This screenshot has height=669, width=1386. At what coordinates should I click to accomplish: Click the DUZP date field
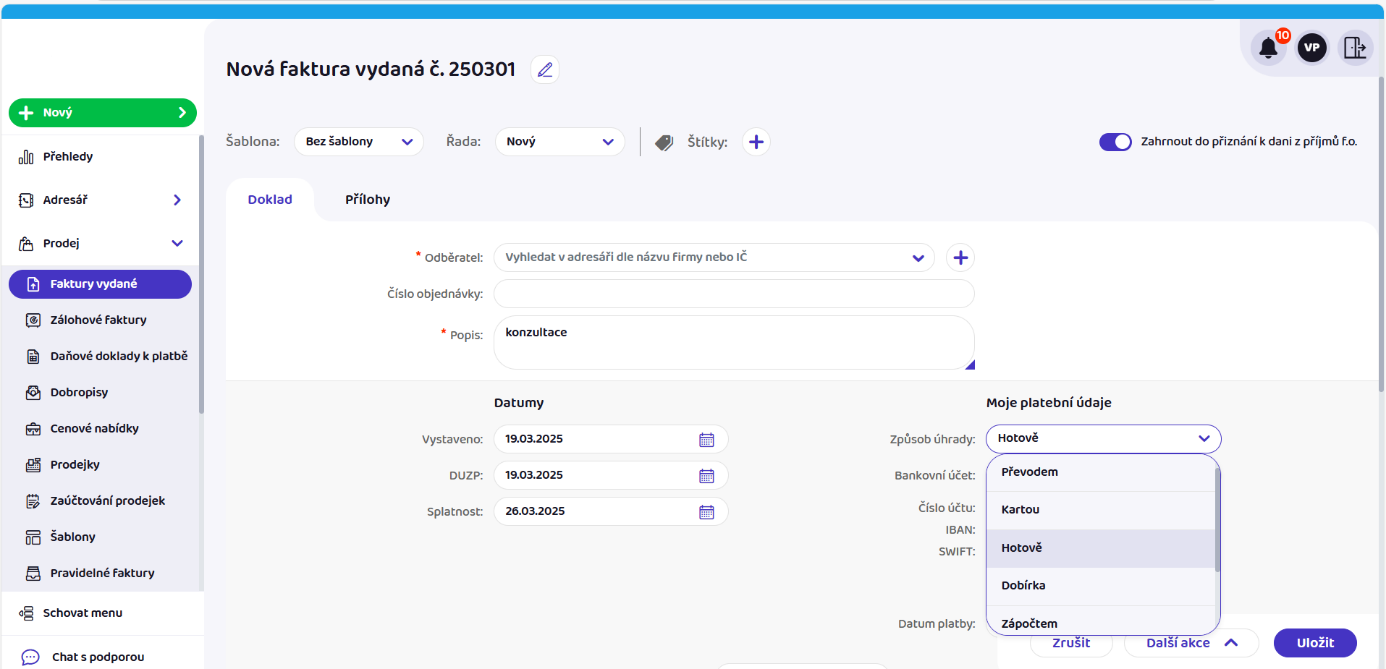pyautogui.click(x=611, y=475)
